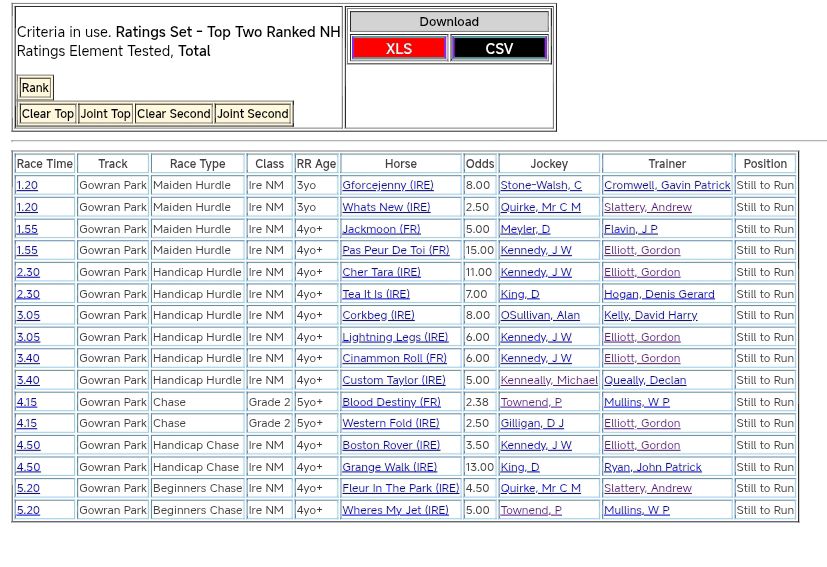Open horse Gforcejenny (IRE) link
This screenshot has width=827, height=567.
(x=387, y=186)
